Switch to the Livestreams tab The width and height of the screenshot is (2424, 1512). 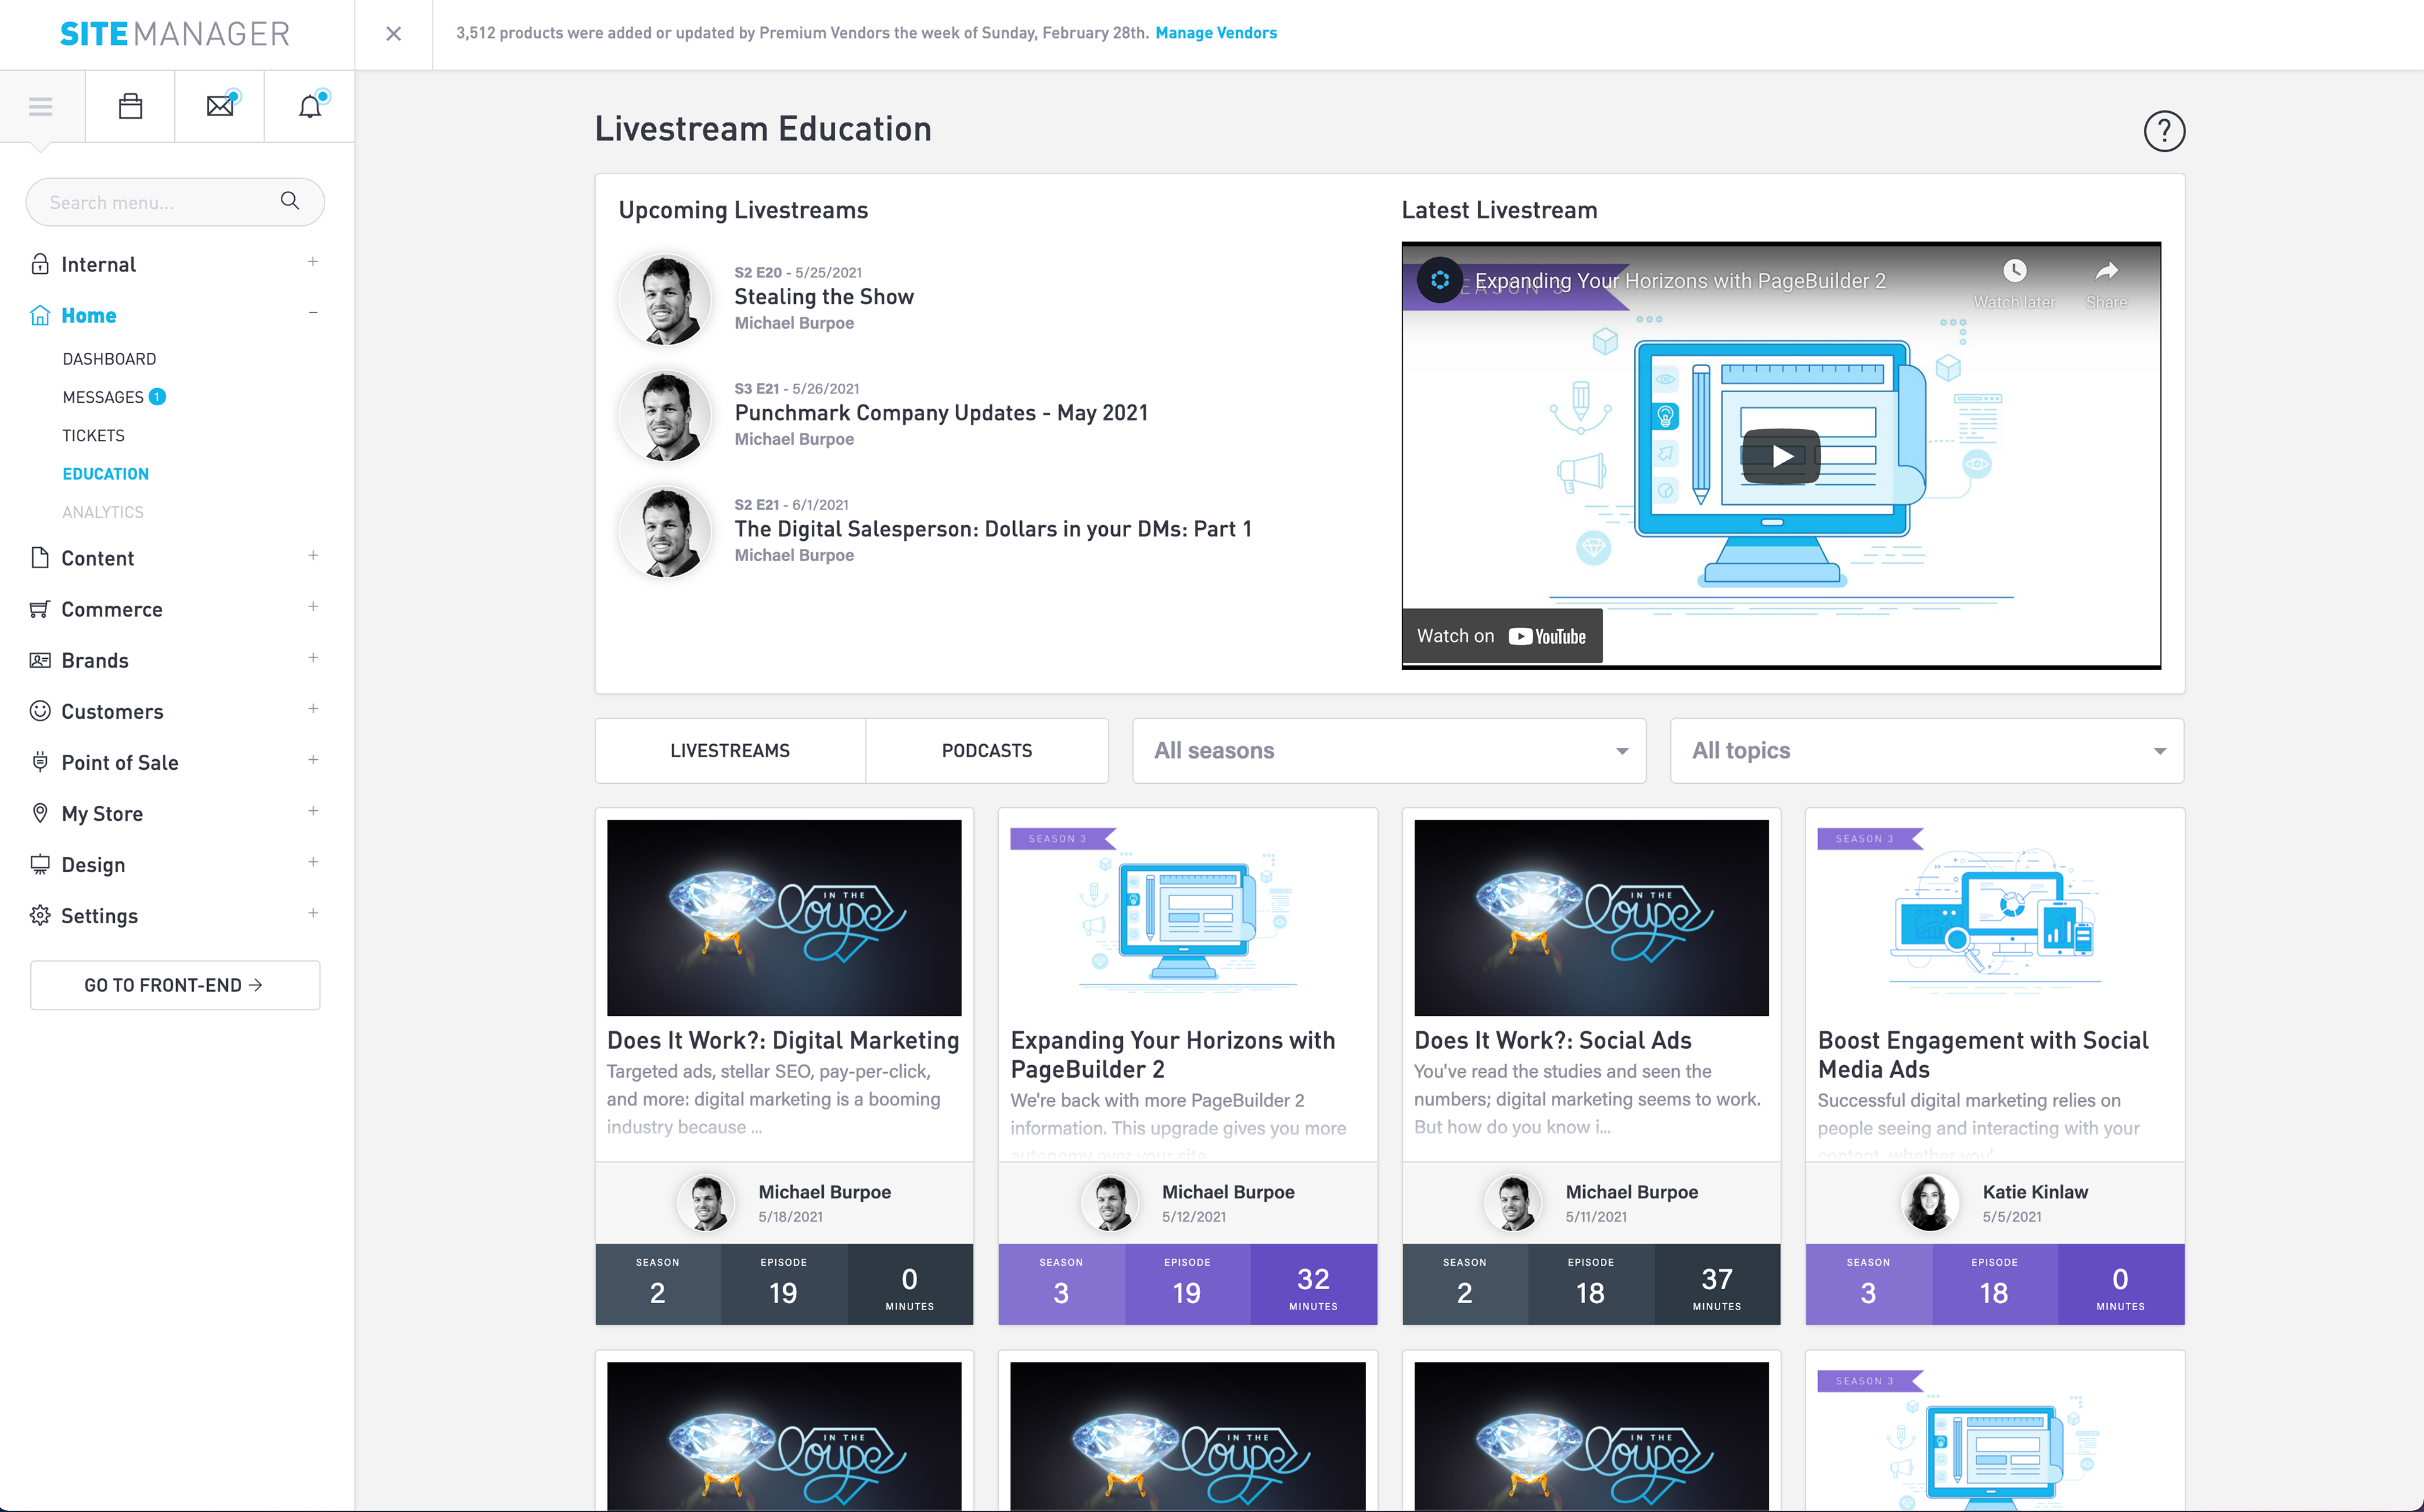730,751
